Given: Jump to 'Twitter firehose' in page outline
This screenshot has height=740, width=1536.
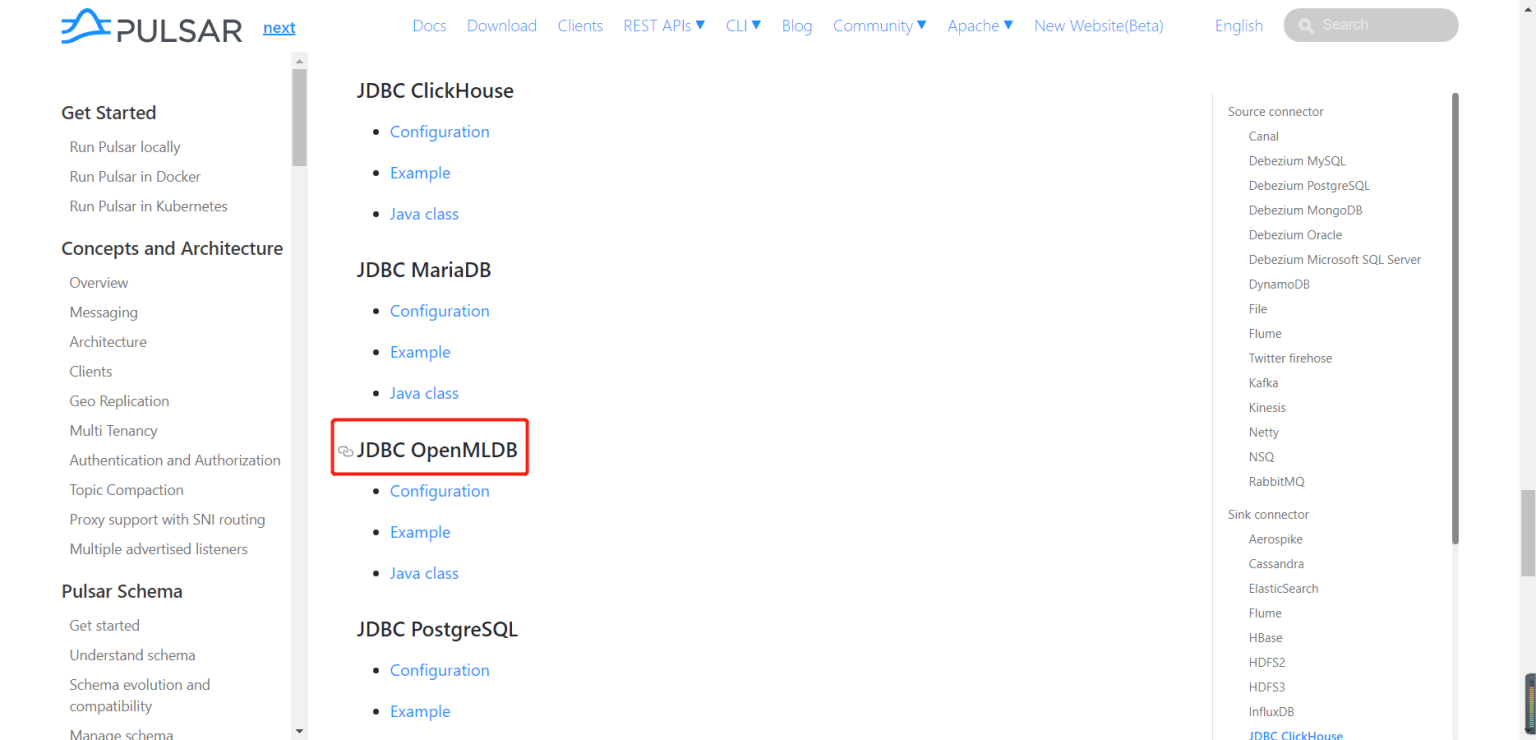Looking at the screenshot, I should pyautogui.click(x=1290, y=358).
